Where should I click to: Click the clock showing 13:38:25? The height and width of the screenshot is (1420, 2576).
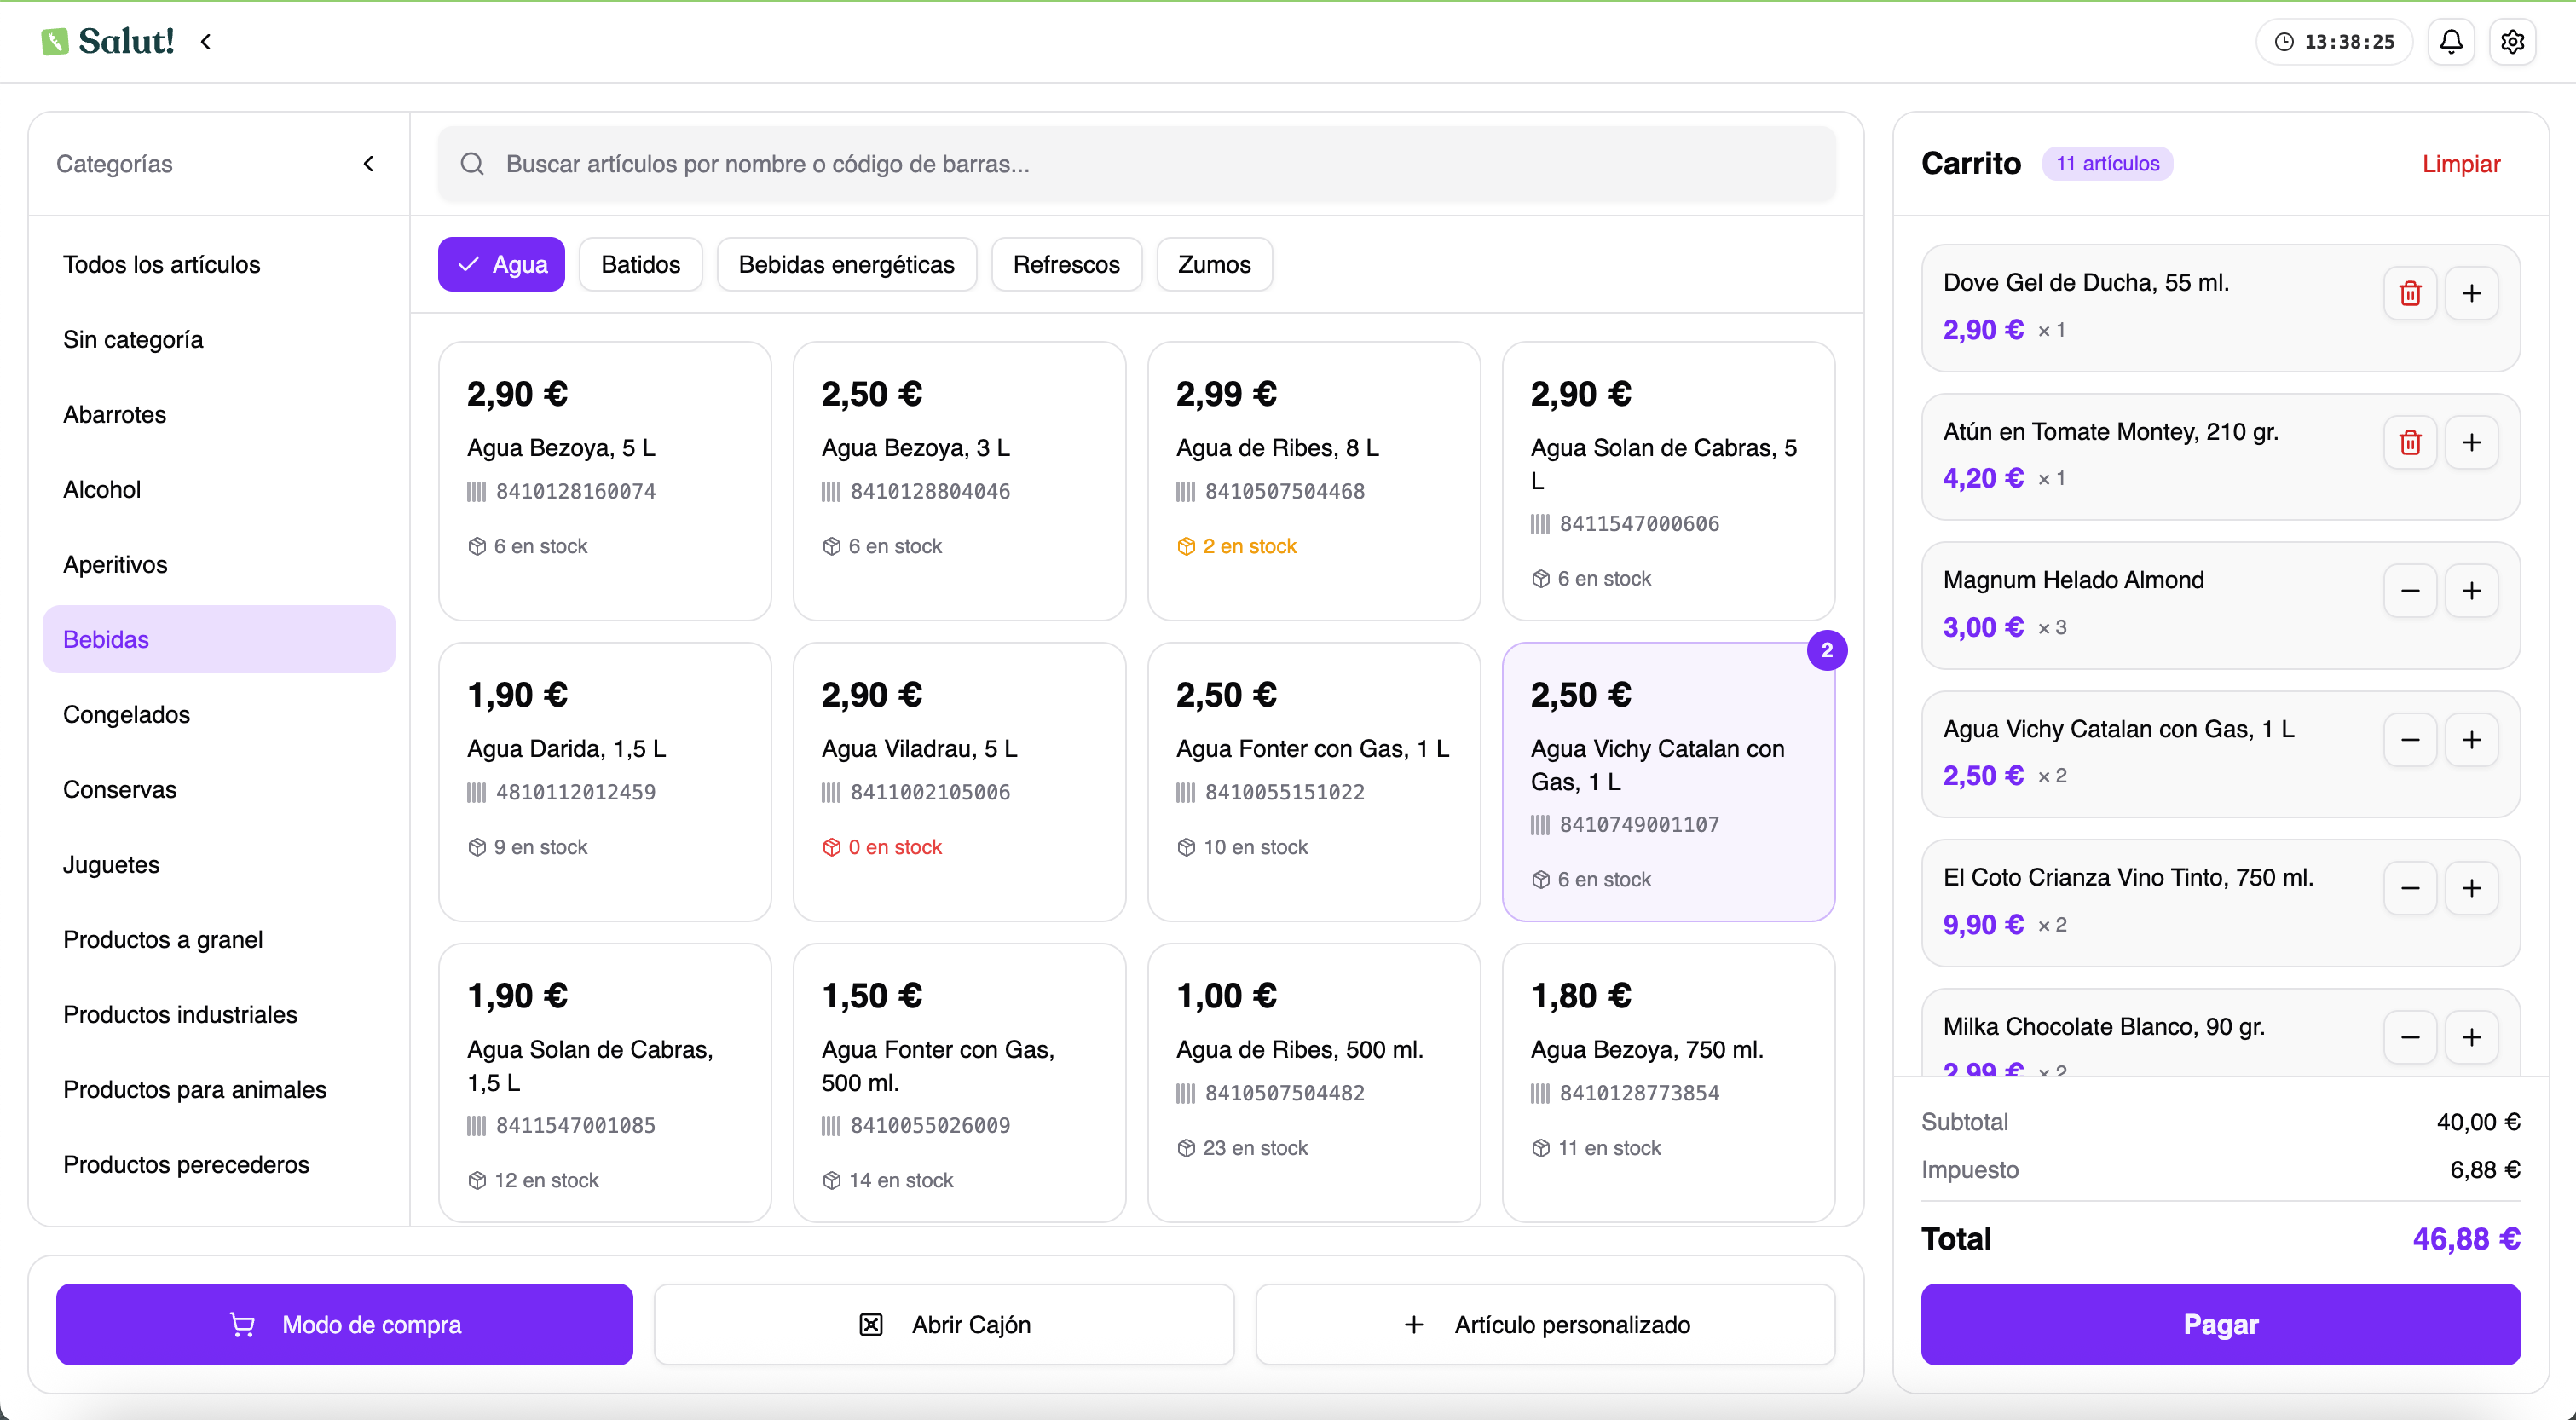tap(2334, 41)
